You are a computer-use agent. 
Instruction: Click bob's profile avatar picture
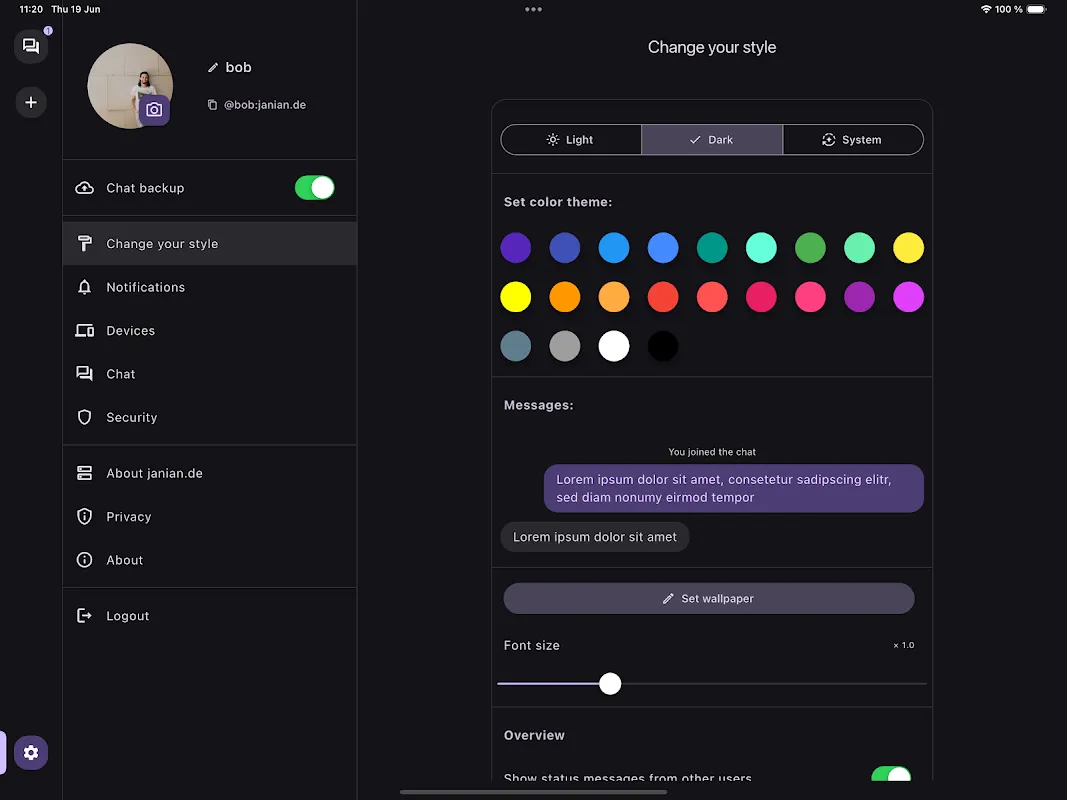click(x=129, y=86)
